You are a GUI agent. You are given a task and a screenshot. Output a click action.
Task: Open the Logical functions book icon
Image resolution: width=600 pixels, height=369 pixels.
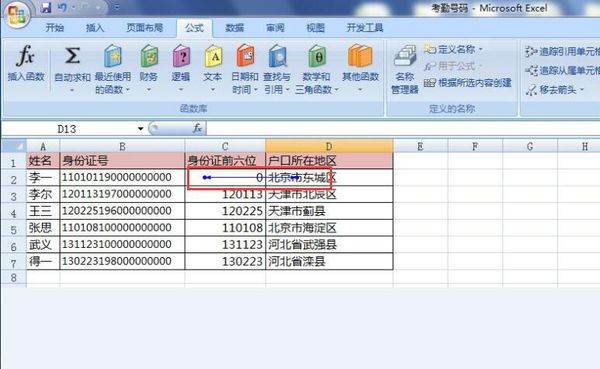pos(181,56)
